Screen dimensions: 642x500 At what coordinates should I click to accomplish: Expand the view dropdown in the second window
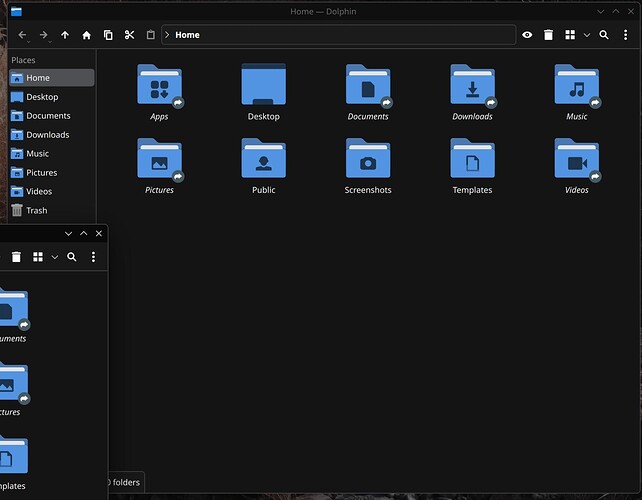pos(54,257)
